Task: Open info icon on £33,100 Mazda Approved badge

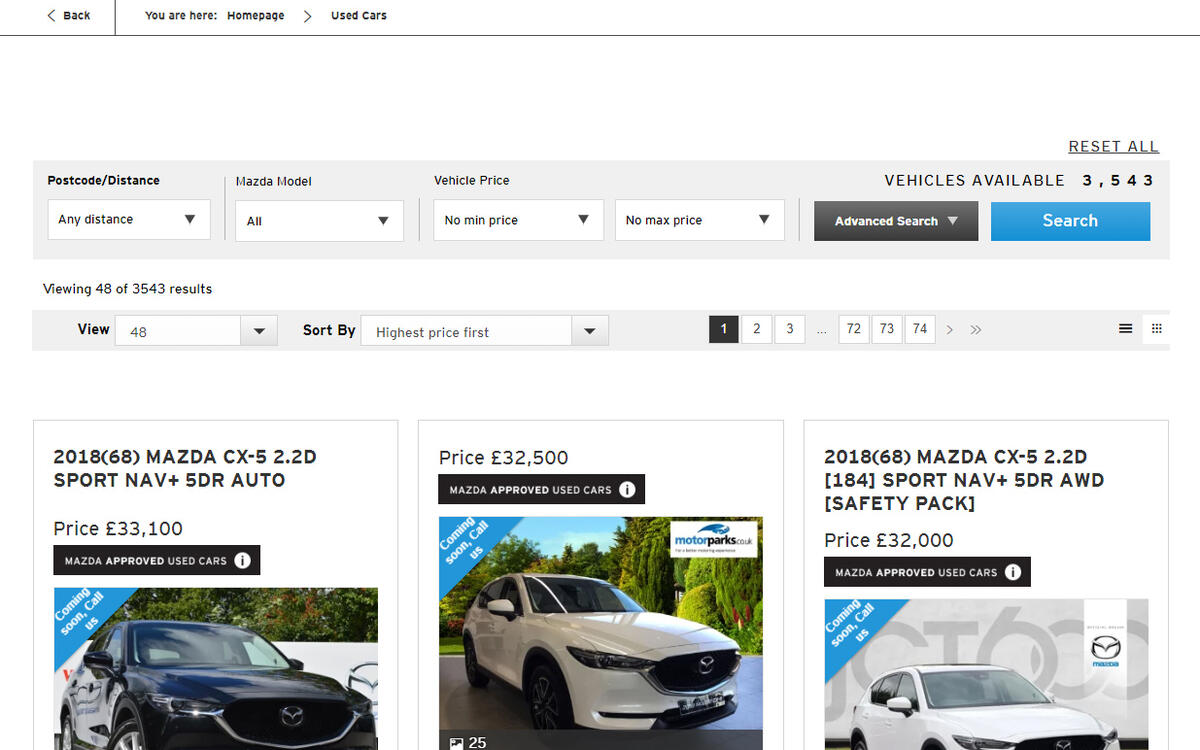Action: point(243,560)
